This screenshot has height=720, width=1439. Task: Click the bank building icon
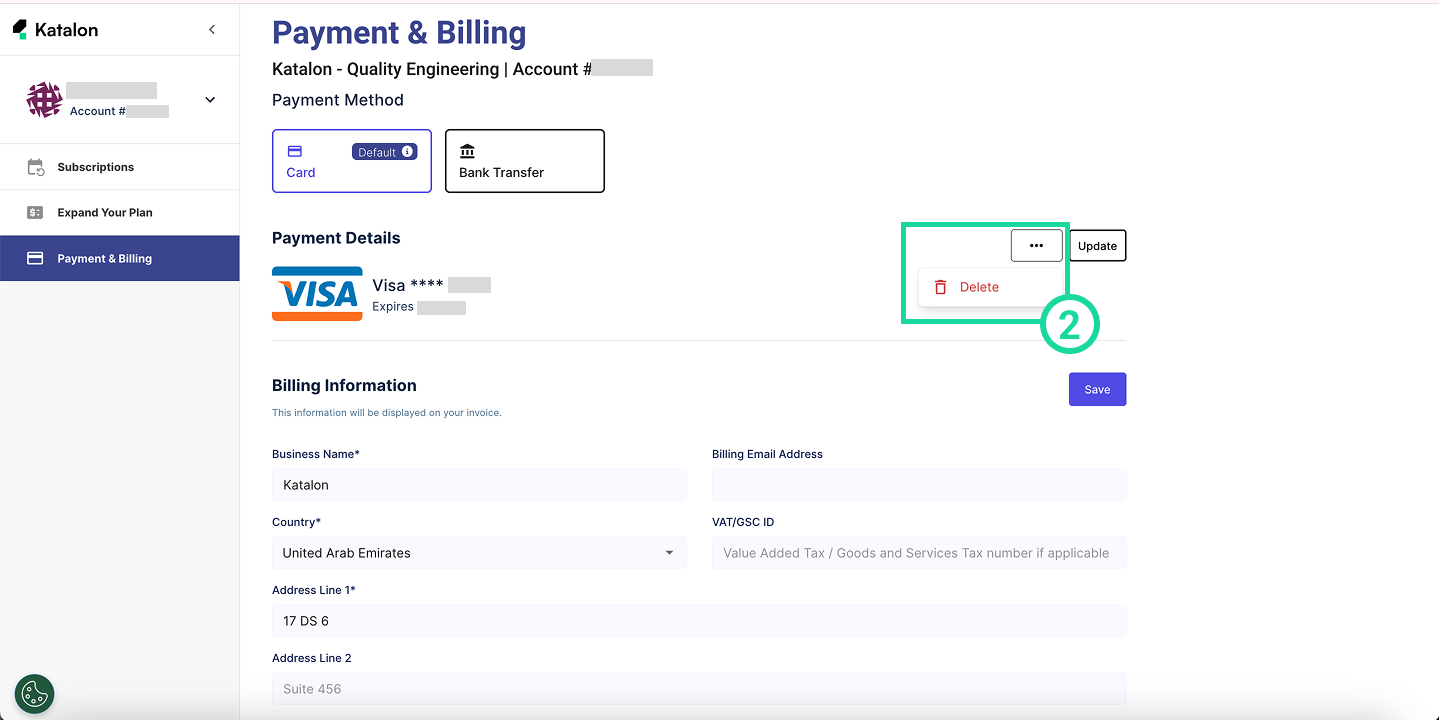pos(467,151)
